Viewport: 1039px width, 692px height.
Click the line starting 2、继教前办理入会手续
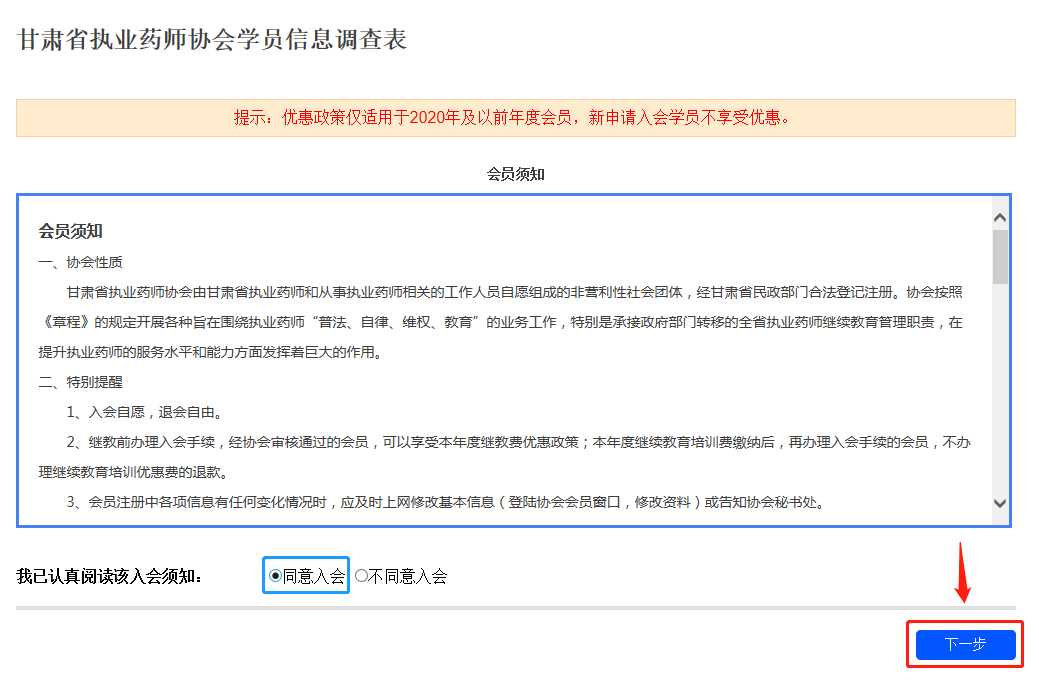518,442
